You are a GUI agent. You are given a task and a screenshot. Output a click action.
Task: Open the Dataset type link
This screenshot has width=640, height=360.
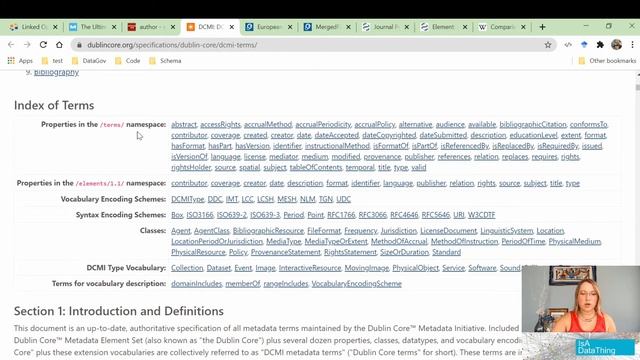[x=219, y=268]
